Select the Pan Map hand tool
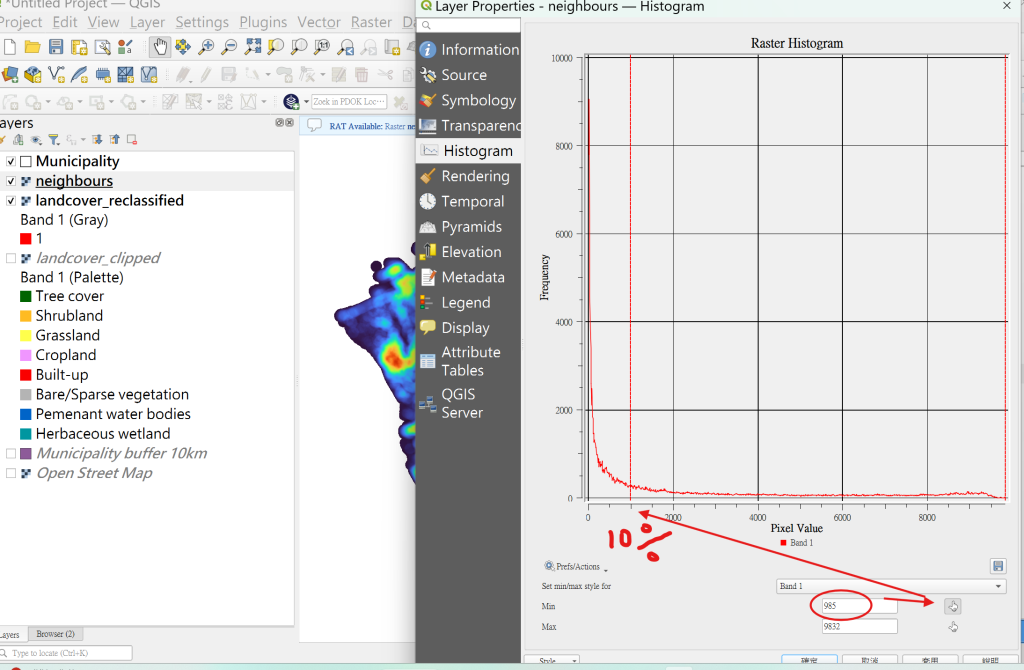Viewport: 1024px width, 670px height. [160, 47]
